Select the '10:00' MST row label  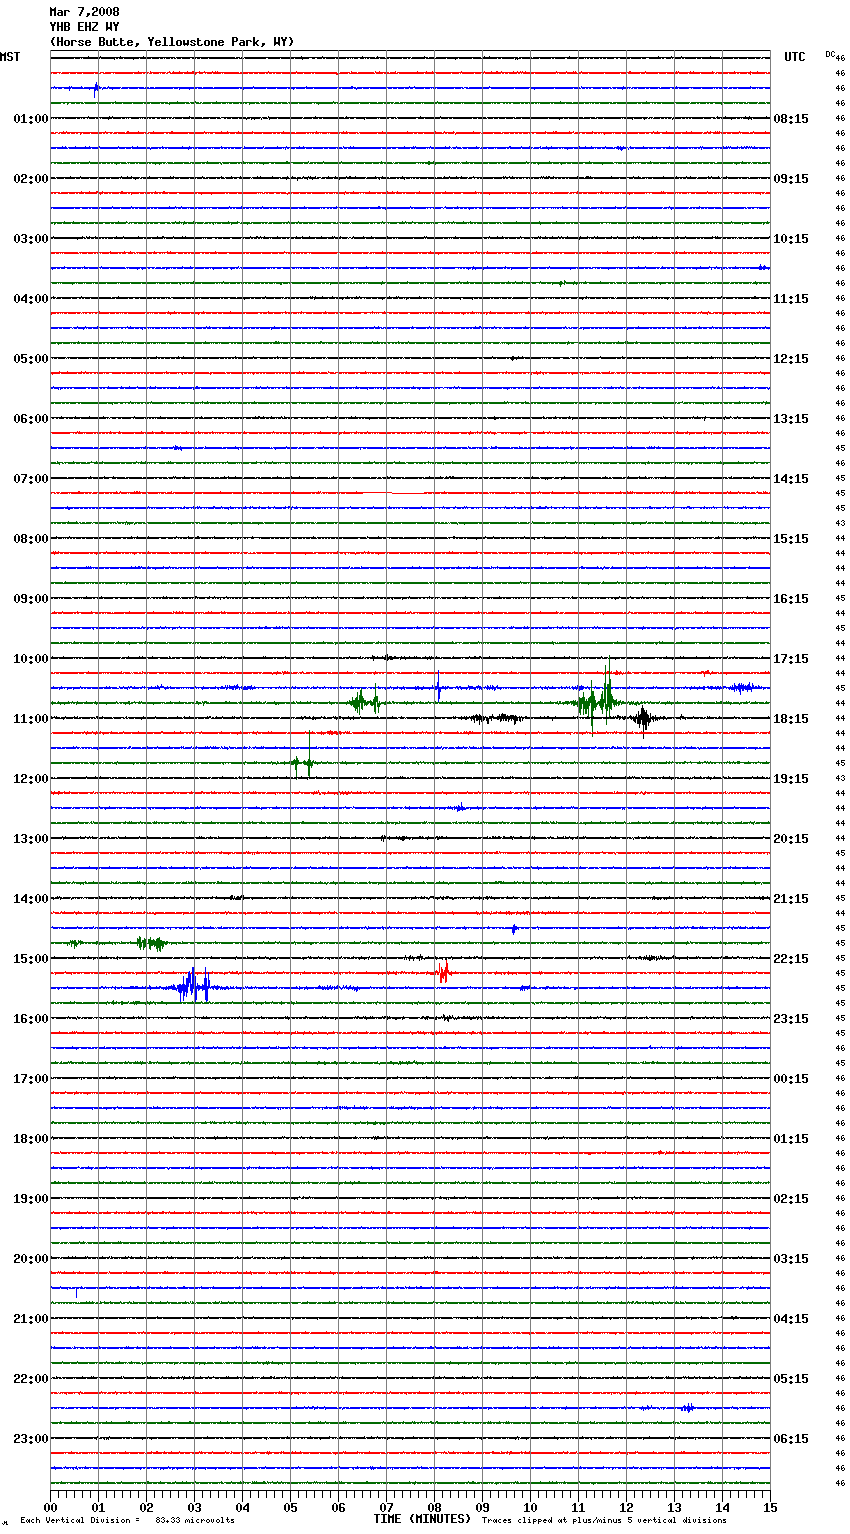click(31, 659)
